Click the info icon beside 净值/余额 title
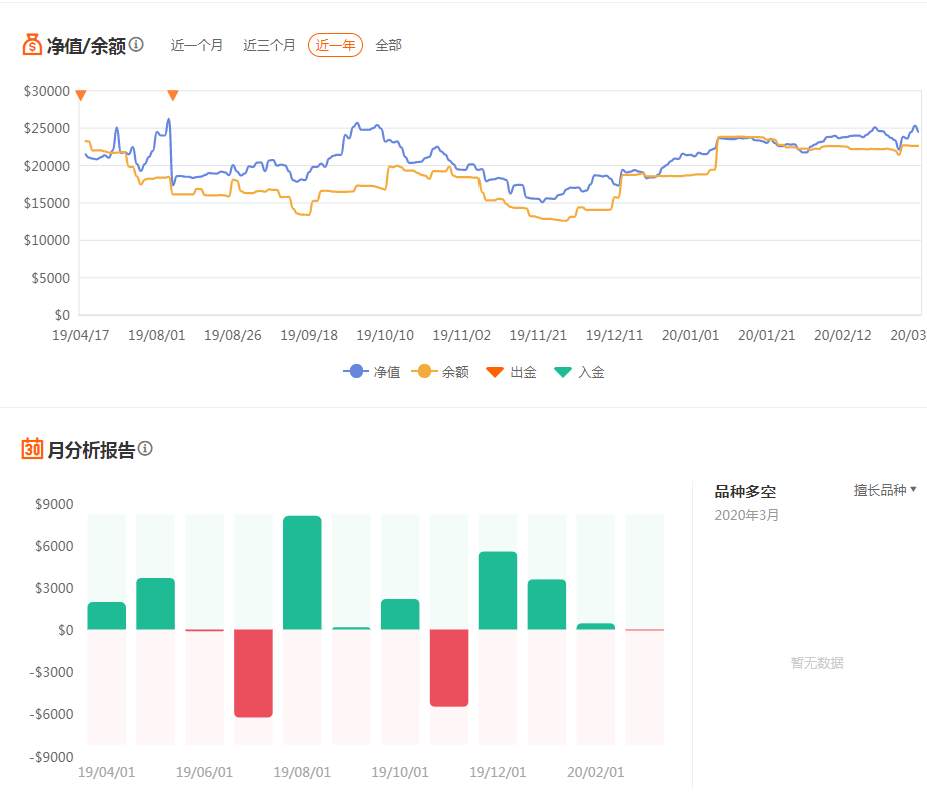The height and width of the screenshot is (811, 927). (136, 44)
